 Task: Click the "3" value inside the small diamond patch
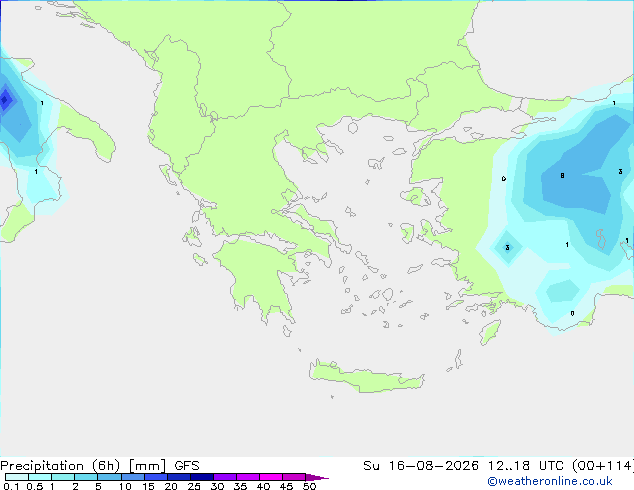(507, 247)
